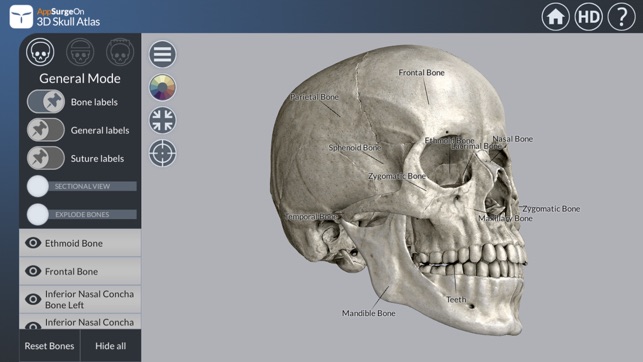Click the Frontal Bone label on skull

pos(421,73)
